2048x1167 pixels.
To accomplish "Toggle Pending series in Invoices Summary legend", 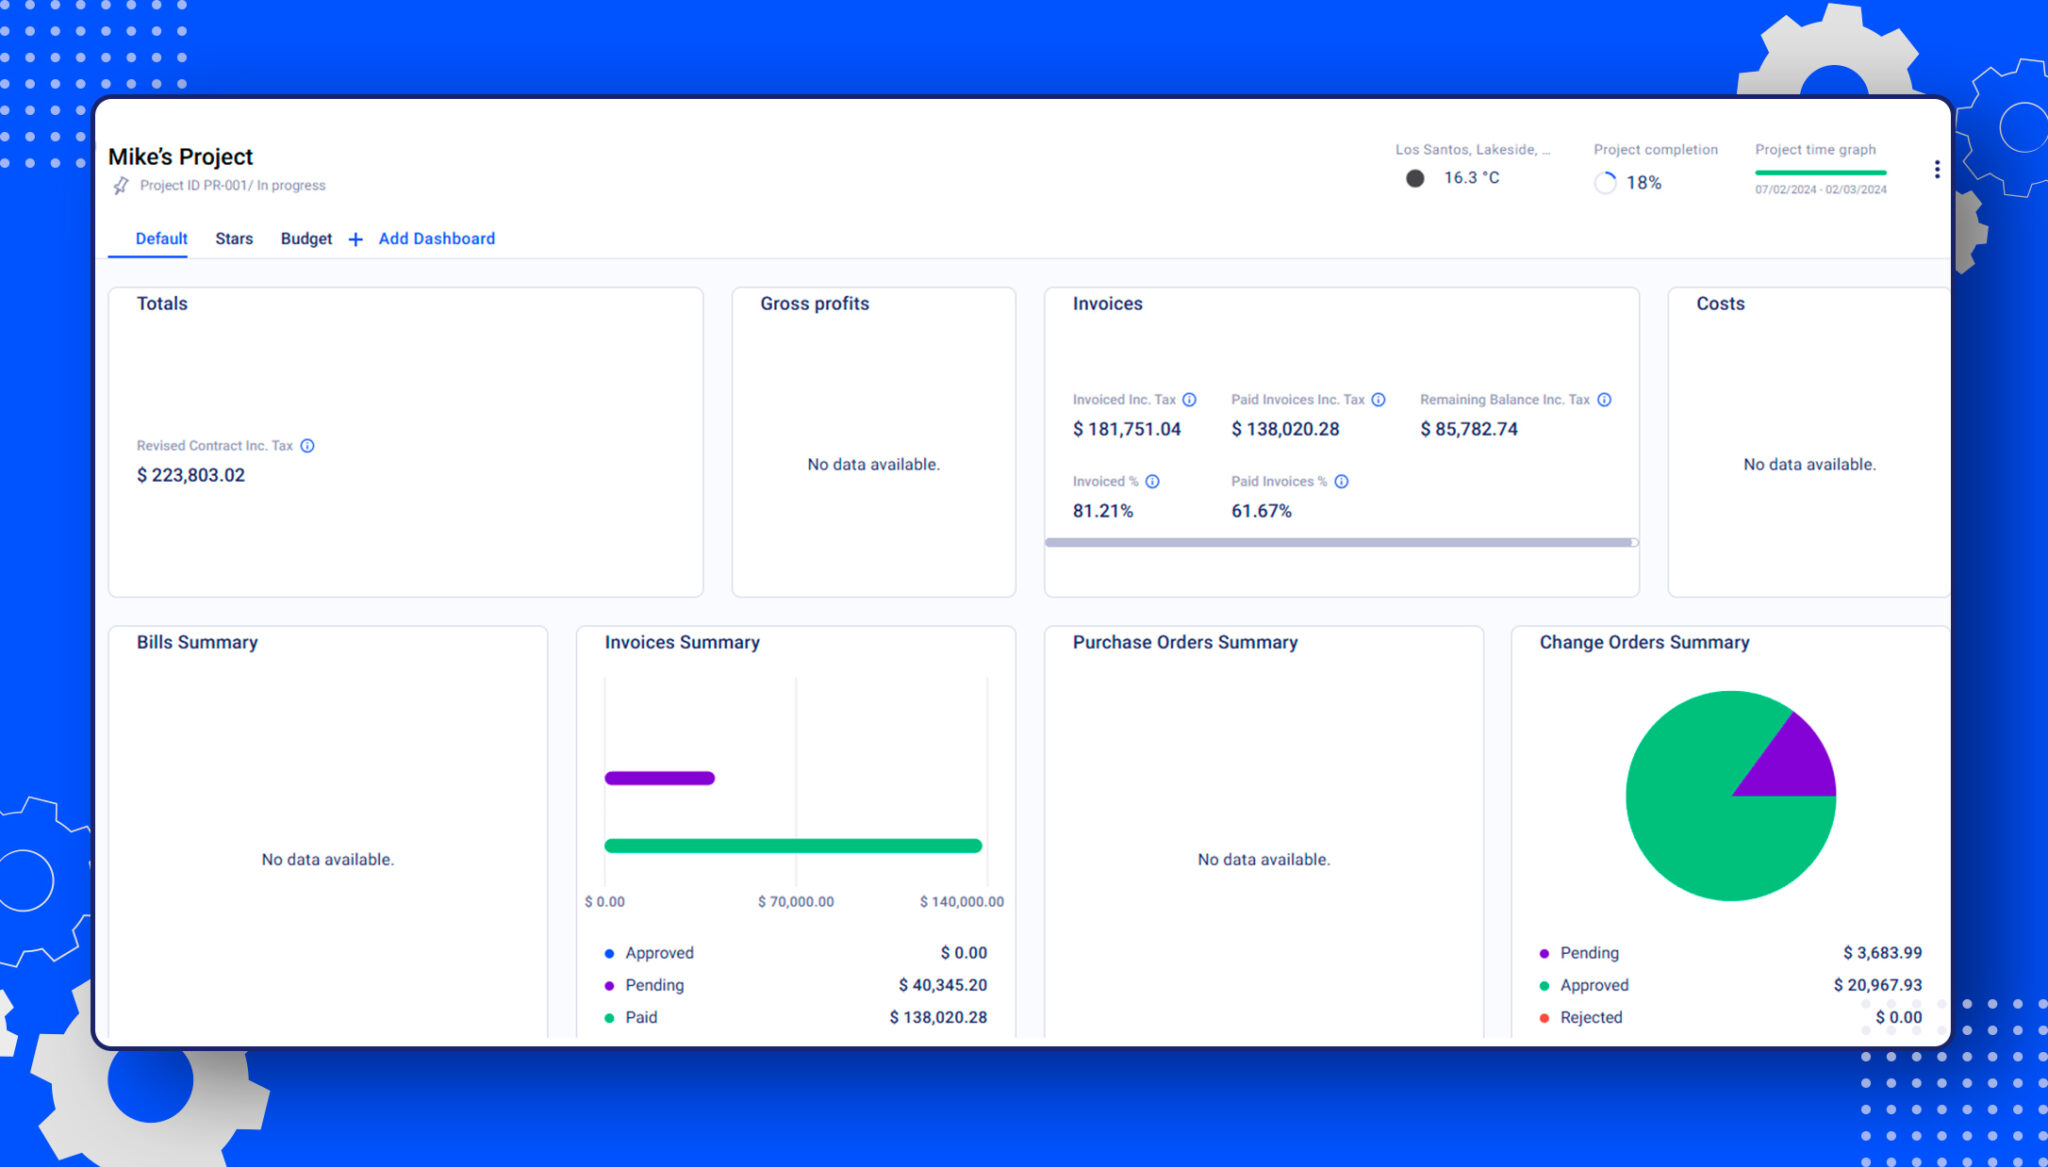I will (645, 985).
